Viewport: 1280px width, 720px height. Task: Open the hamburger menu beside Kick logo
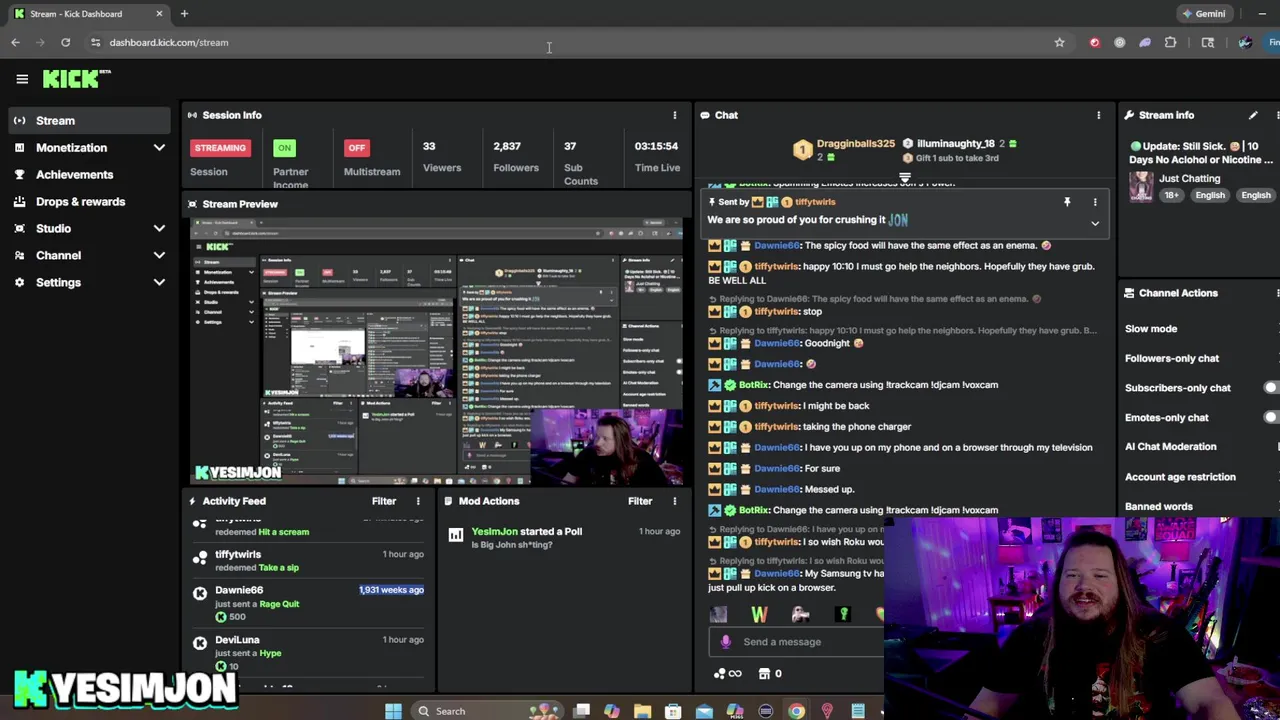point(22,79)
